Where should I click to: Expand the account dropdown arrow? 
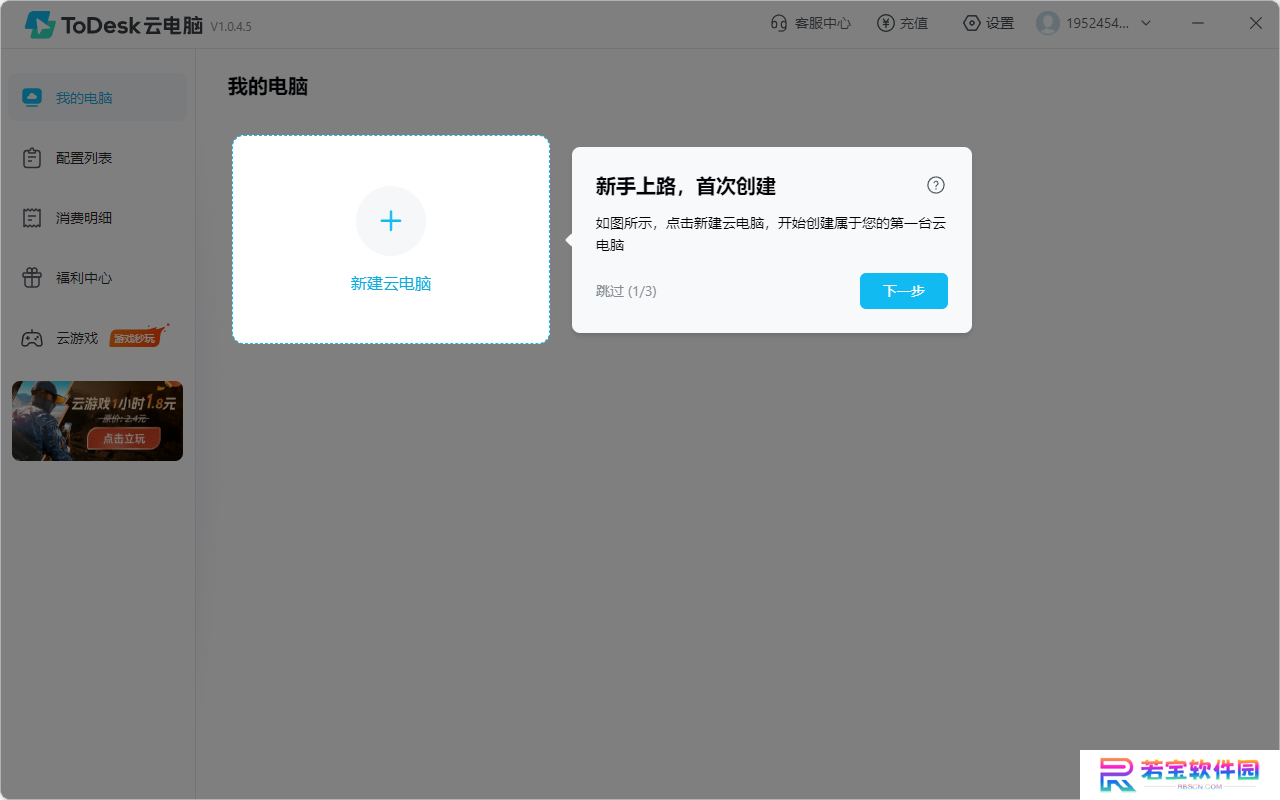(1146, 23)
